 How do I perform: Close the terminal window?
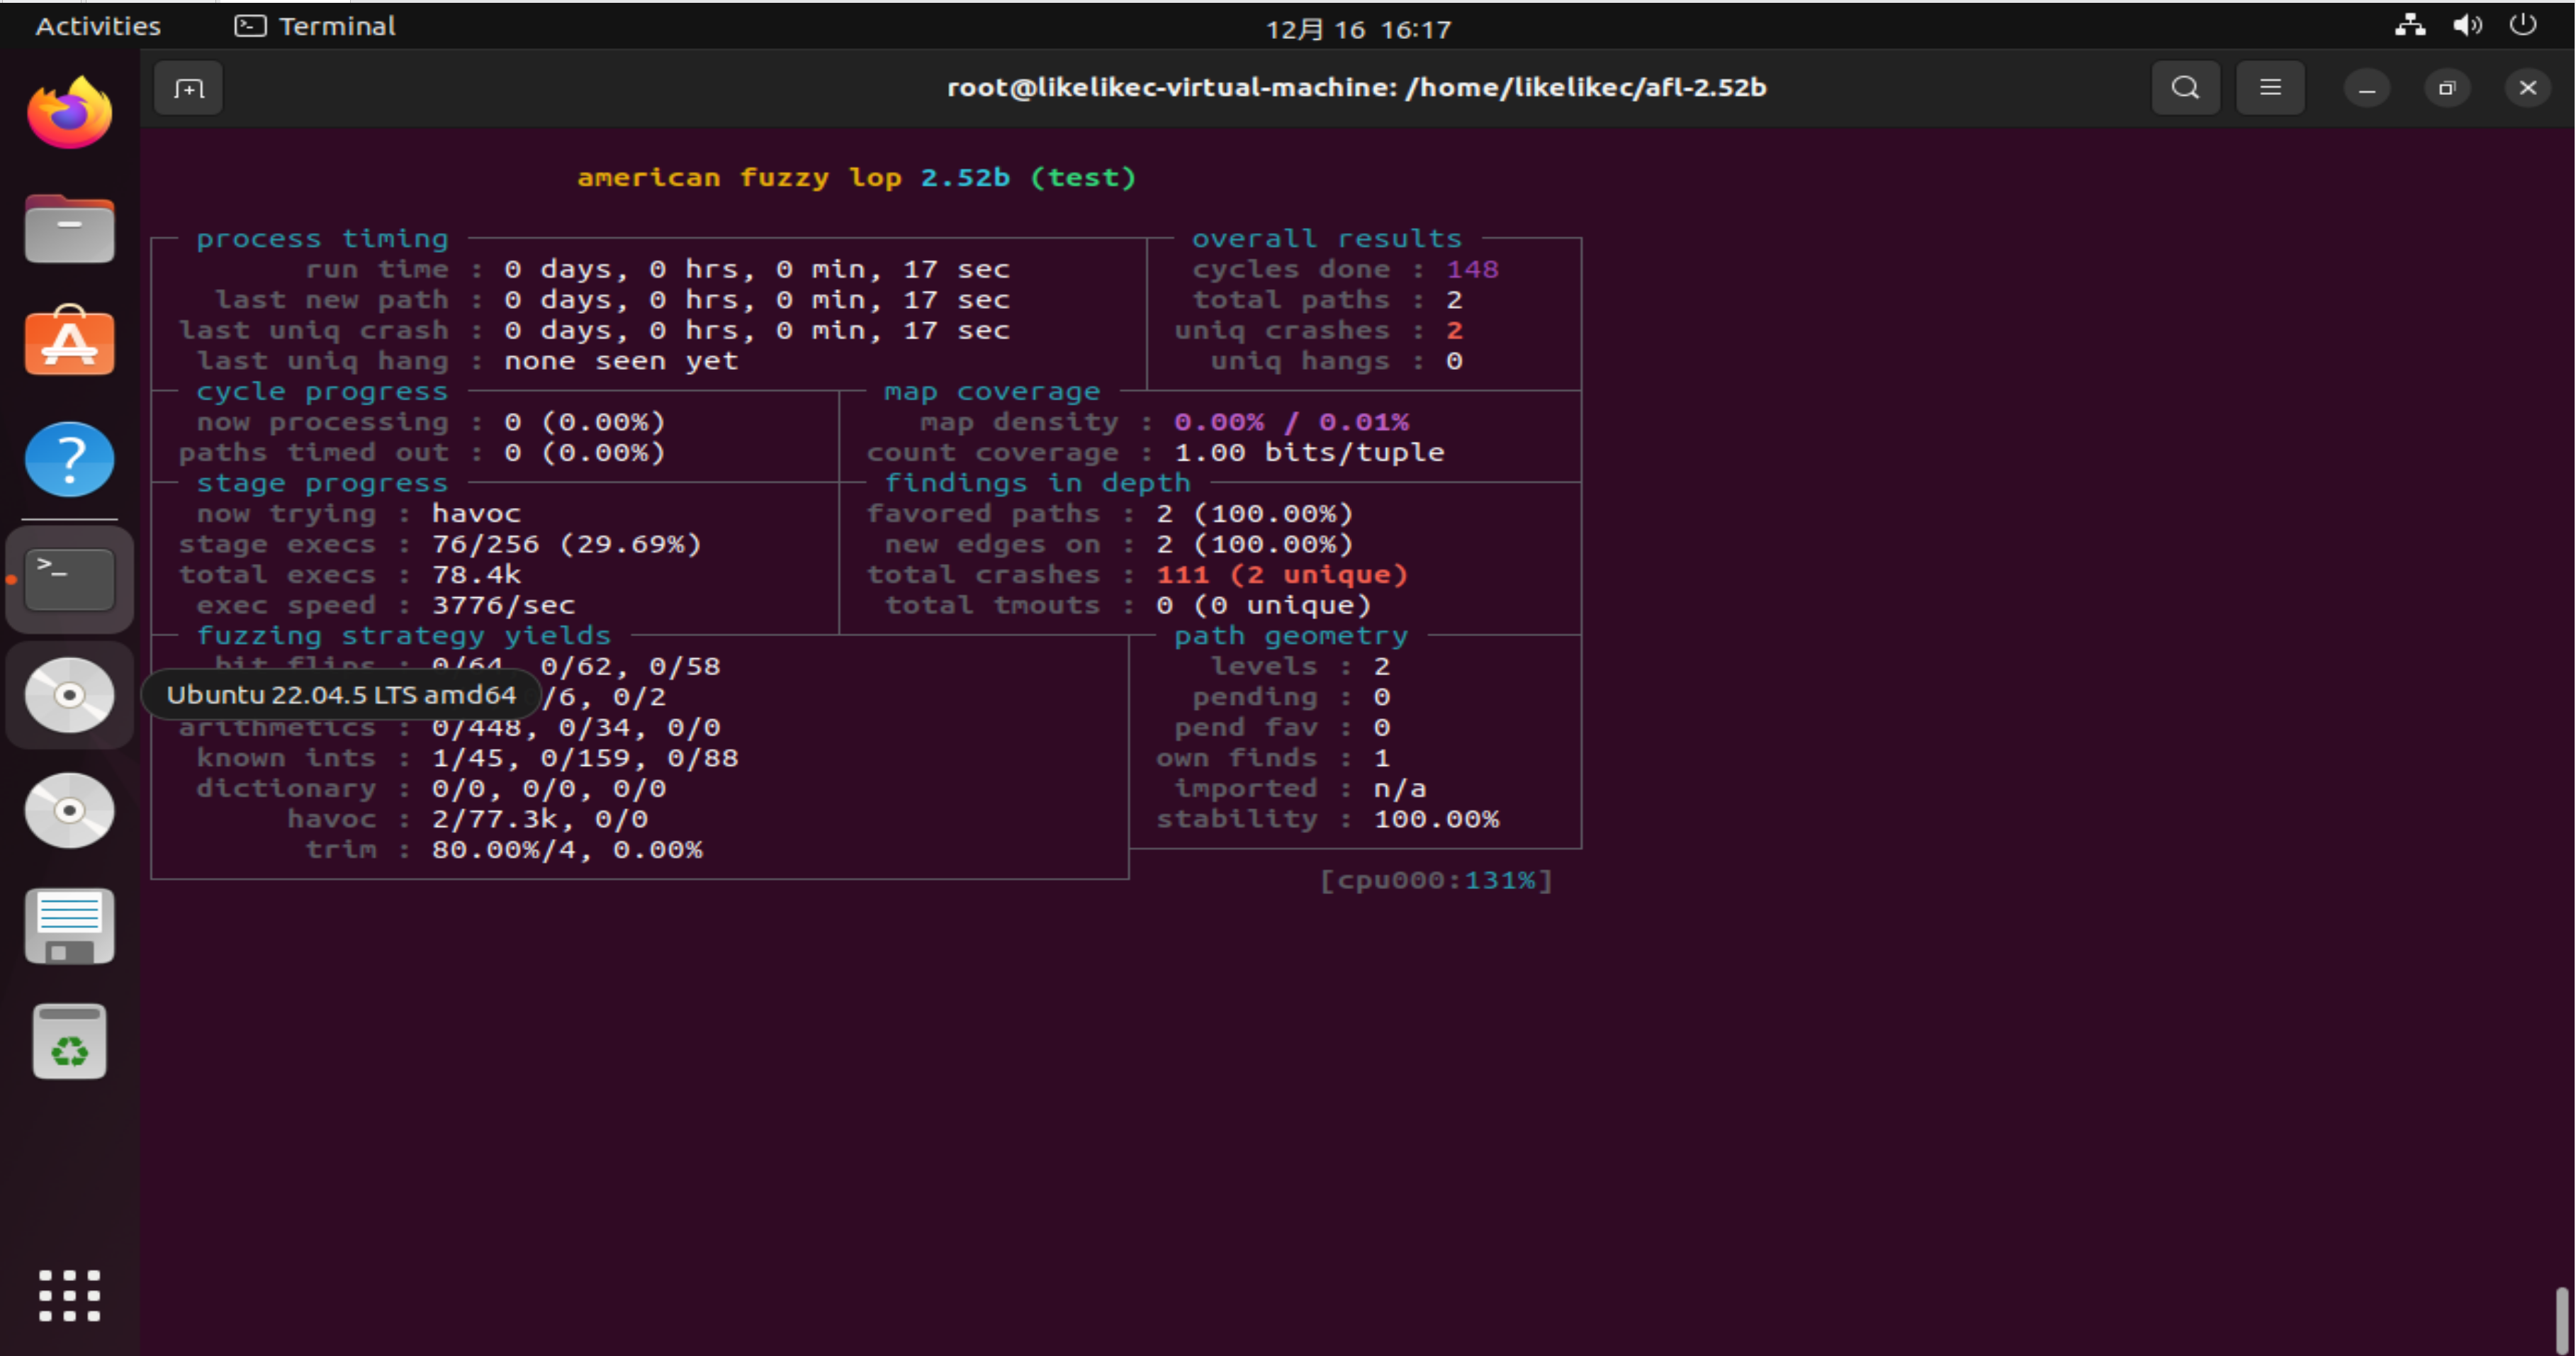[2528, 89]
